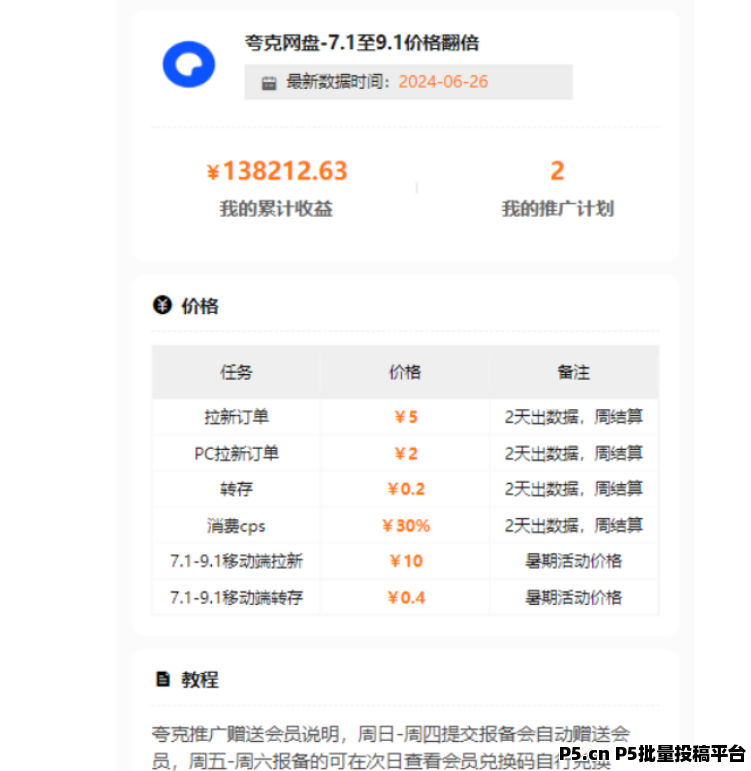Viewport: 751px width, 771px height.
Task: Click the price ¥0.4
Action: pos(406,597)
